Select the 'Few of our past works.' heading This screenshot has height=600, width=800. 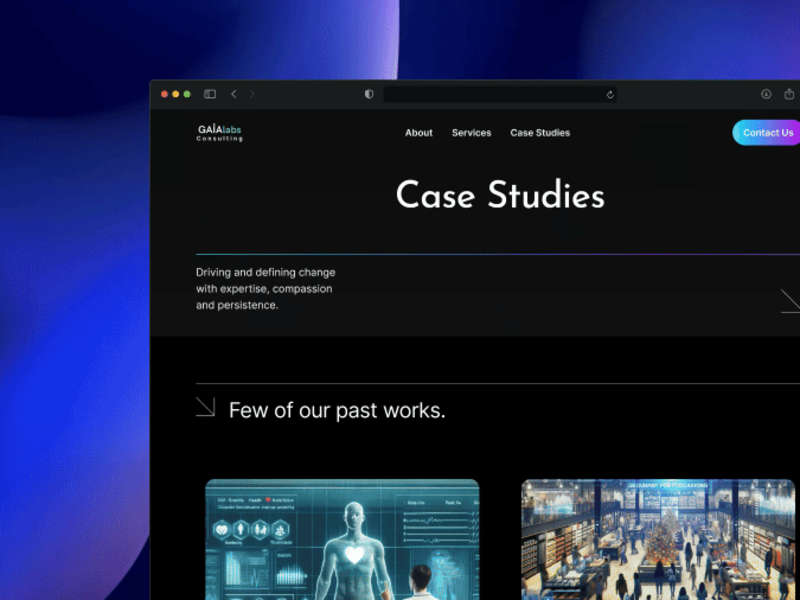coord(337,410)
